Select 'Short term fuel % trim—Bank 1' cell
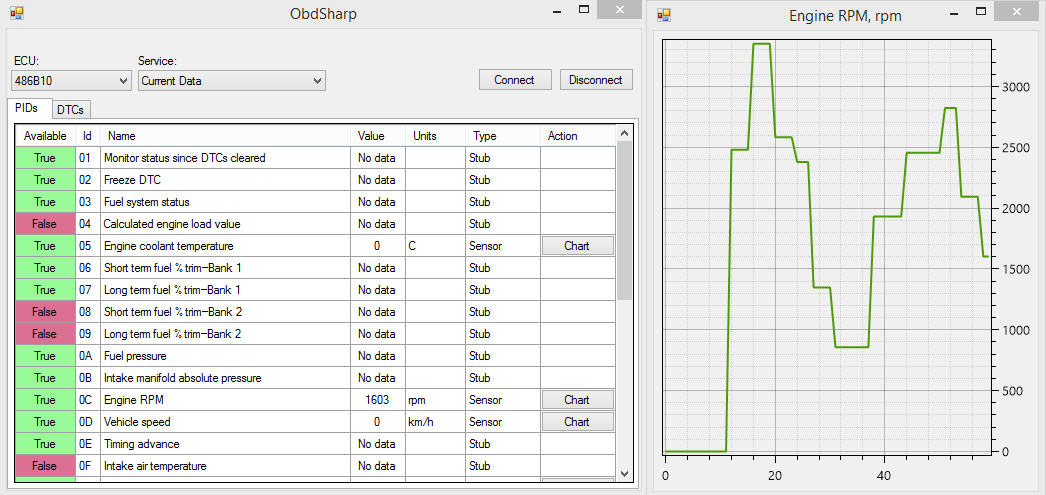Screen dimensions: 1046x495 [225, 268]
